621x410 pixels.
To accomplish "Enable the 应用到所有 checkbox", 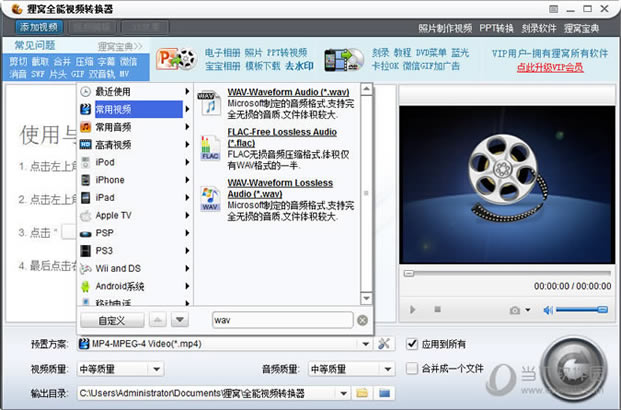I will 412,344.
